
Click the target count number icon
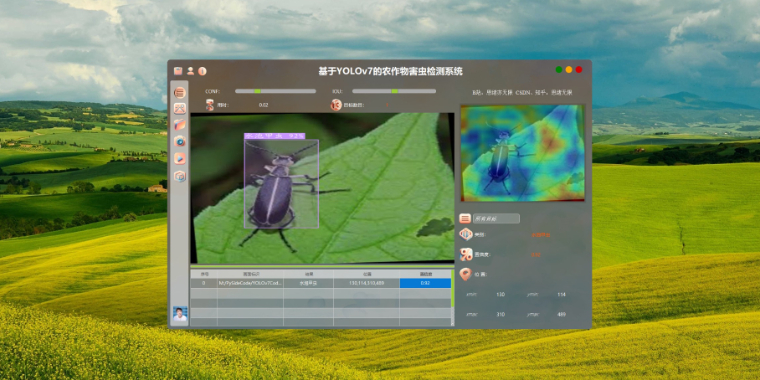336,105
